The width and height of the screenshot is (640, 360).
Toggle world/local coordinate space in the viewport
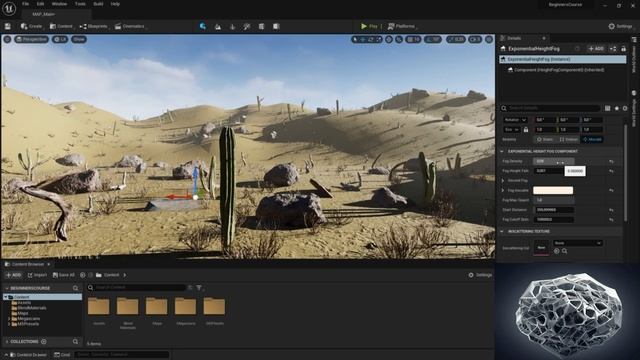click(x=389, y=40)
